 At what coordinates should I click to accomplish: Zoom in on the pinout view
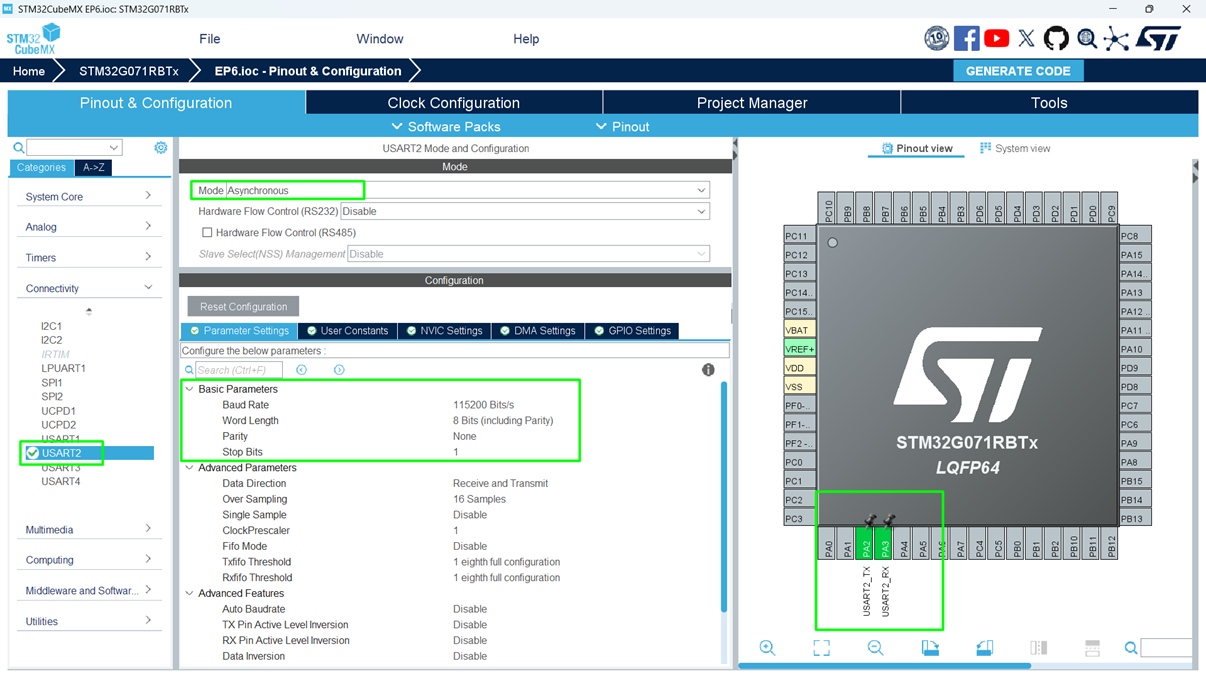click(768, 648)
